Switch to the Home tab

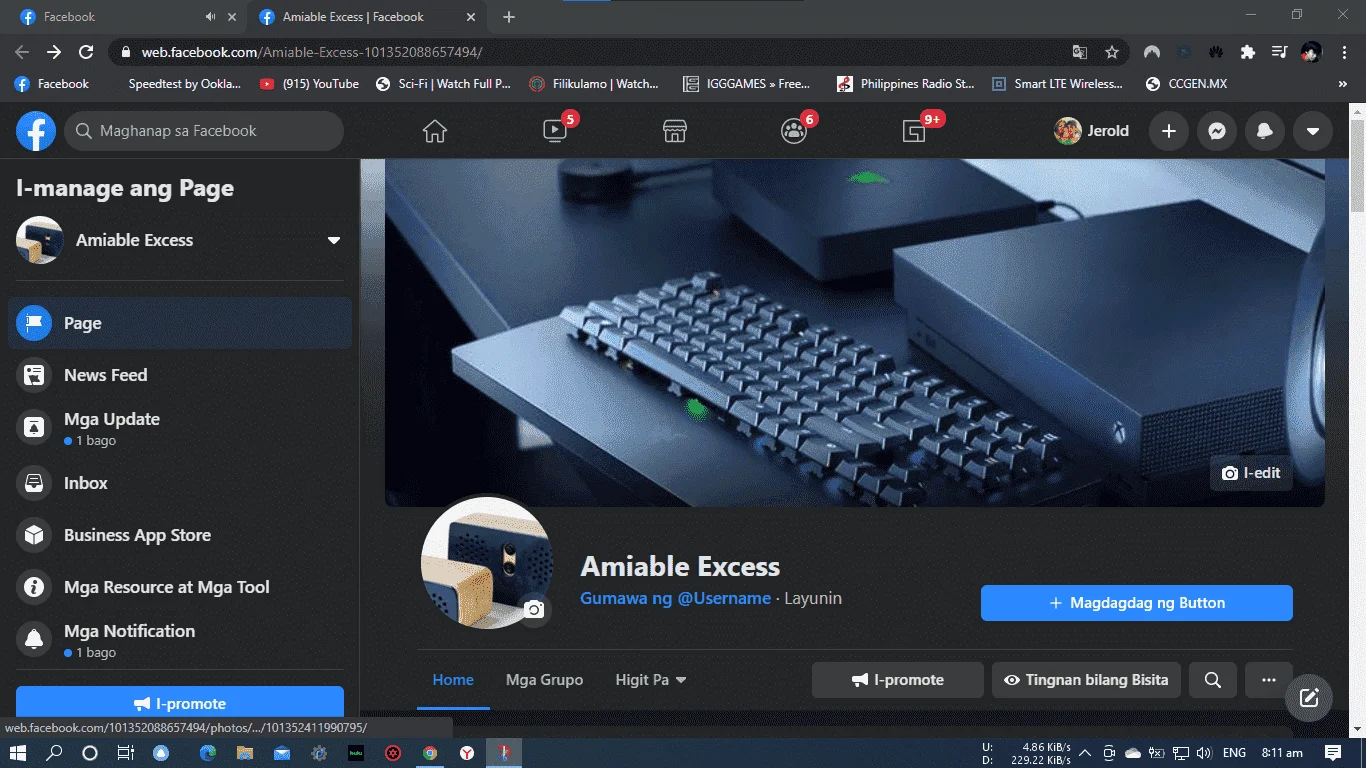pos(453,680)
